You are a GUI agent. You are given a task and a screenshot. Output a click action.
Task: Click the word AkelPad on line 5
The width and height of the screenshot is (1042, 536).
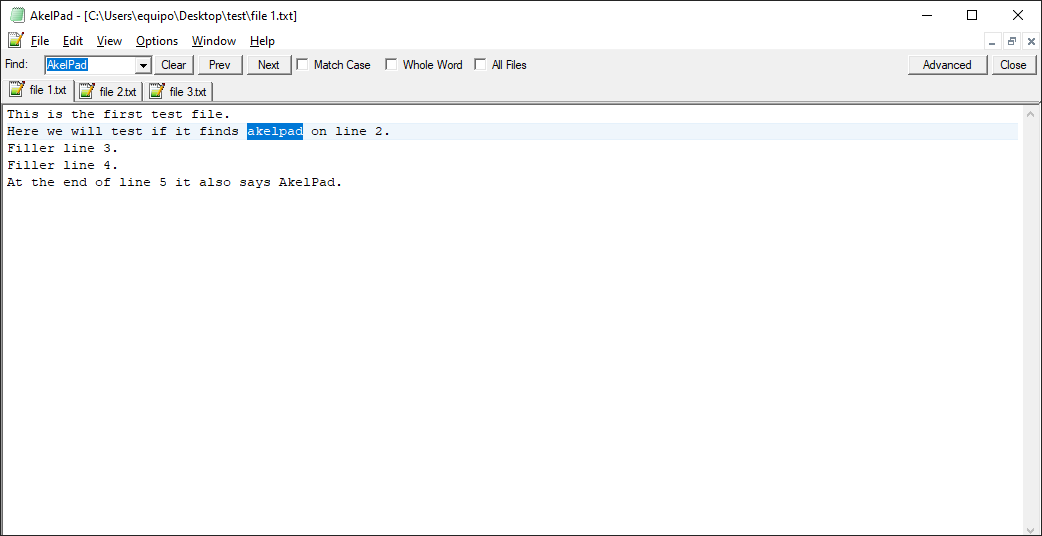click(x=306, y=183)
